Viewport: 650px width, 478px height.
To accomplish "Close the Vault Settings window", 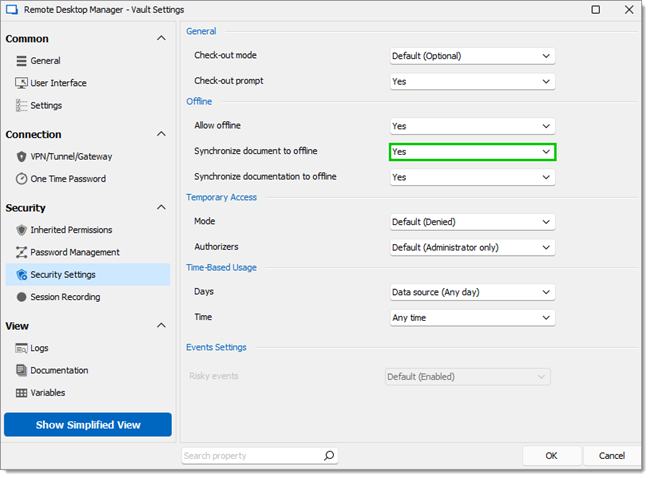I will (x=629, y=10).
